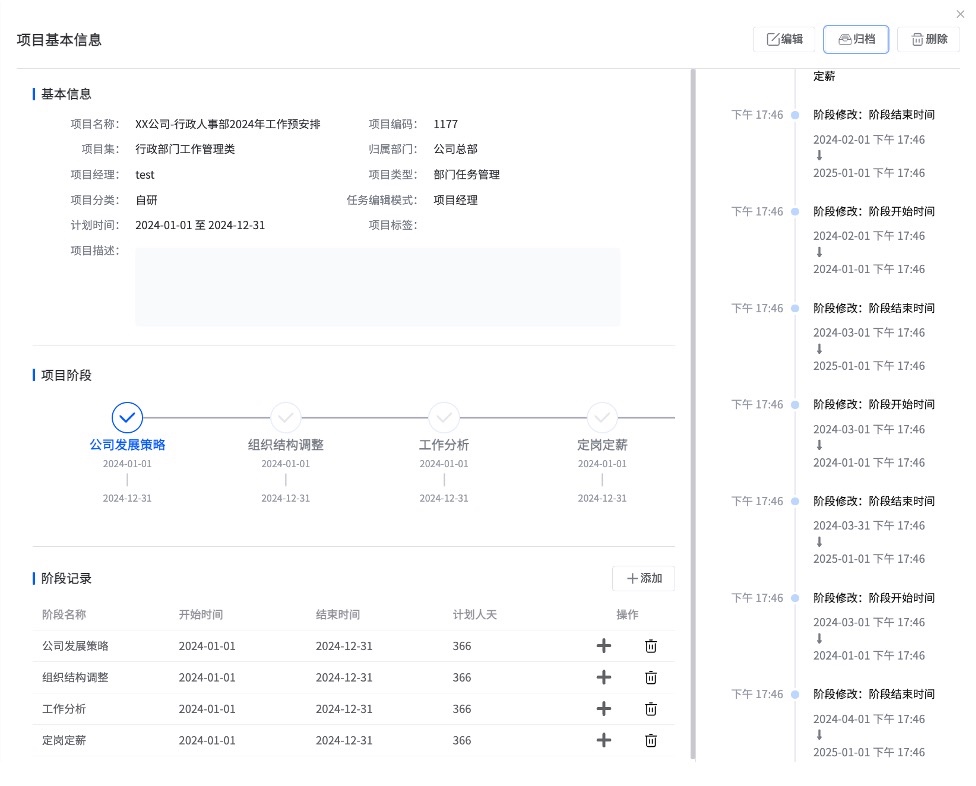Click project name XX公司-行政人事部2024年工作预安排

point(228,124)
